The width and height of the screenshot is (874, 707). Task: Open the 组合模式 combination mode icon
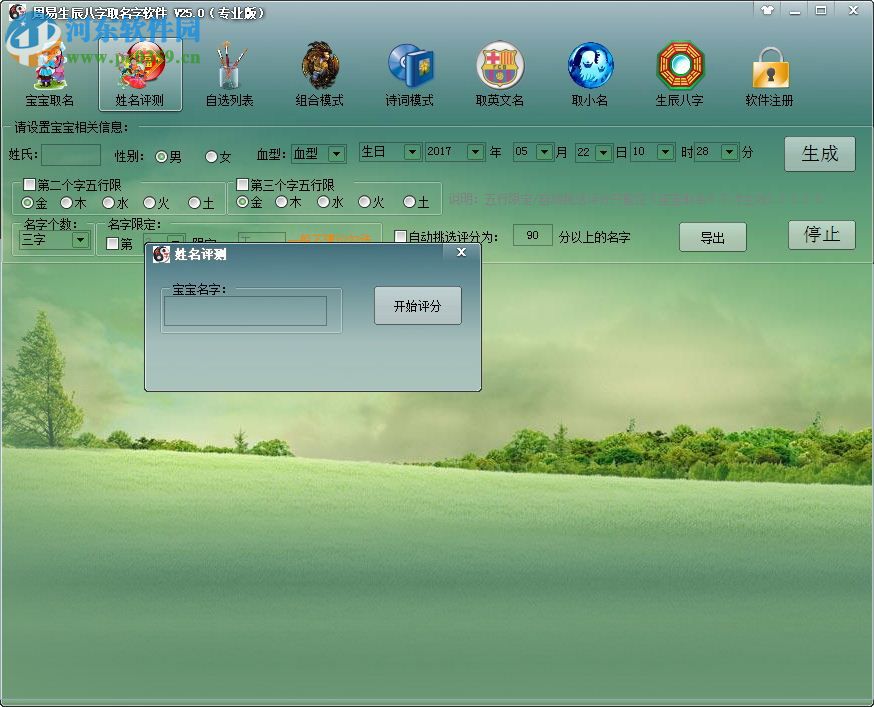319,75
